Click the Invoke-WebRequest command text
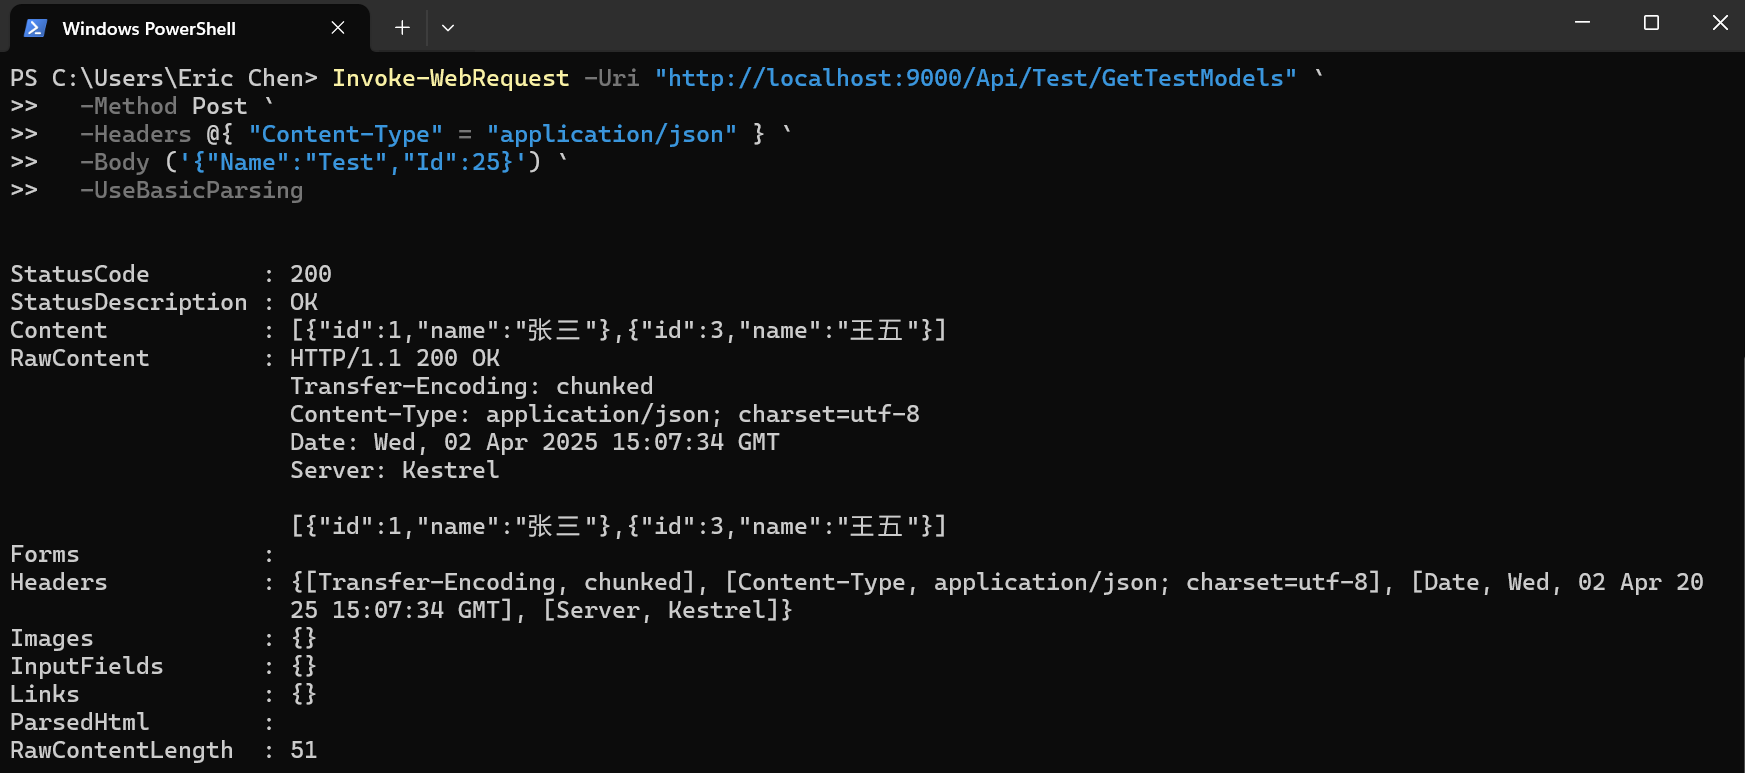 (450, 78)
